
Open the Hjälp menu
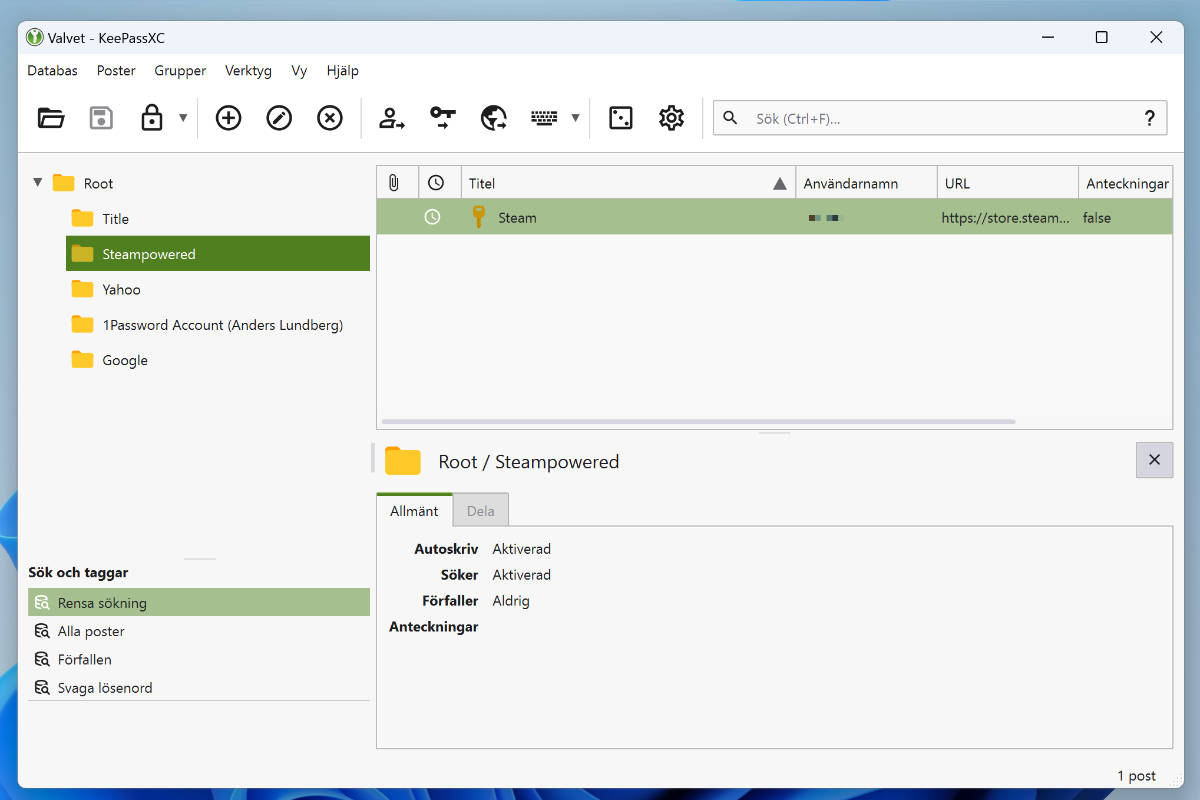343,71
